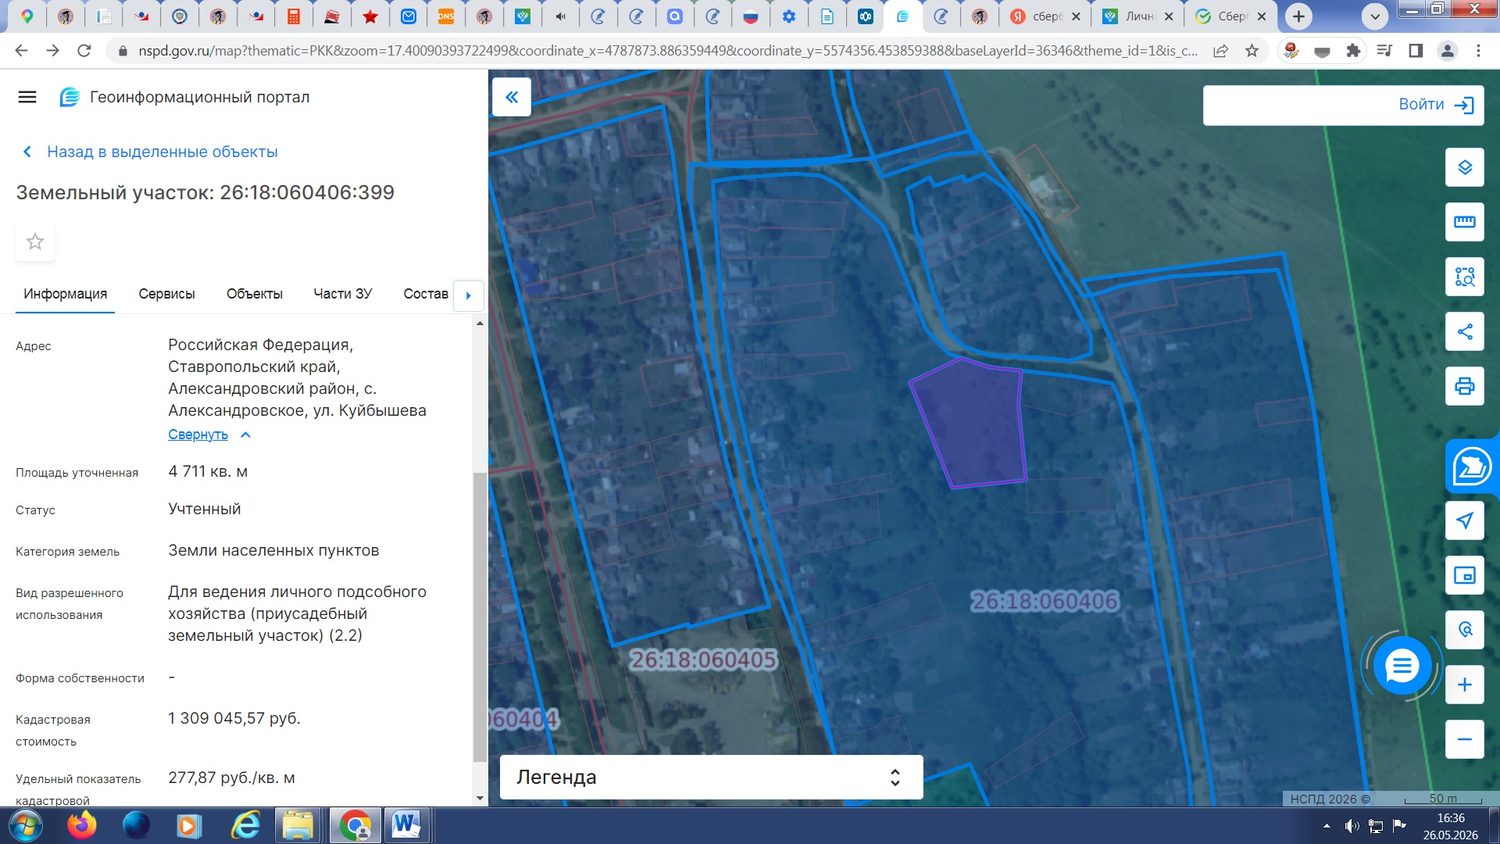This screenshot has height=844, width=1500.
Task: Open the portal hamburger menu
Action: (x=27, y=97)
